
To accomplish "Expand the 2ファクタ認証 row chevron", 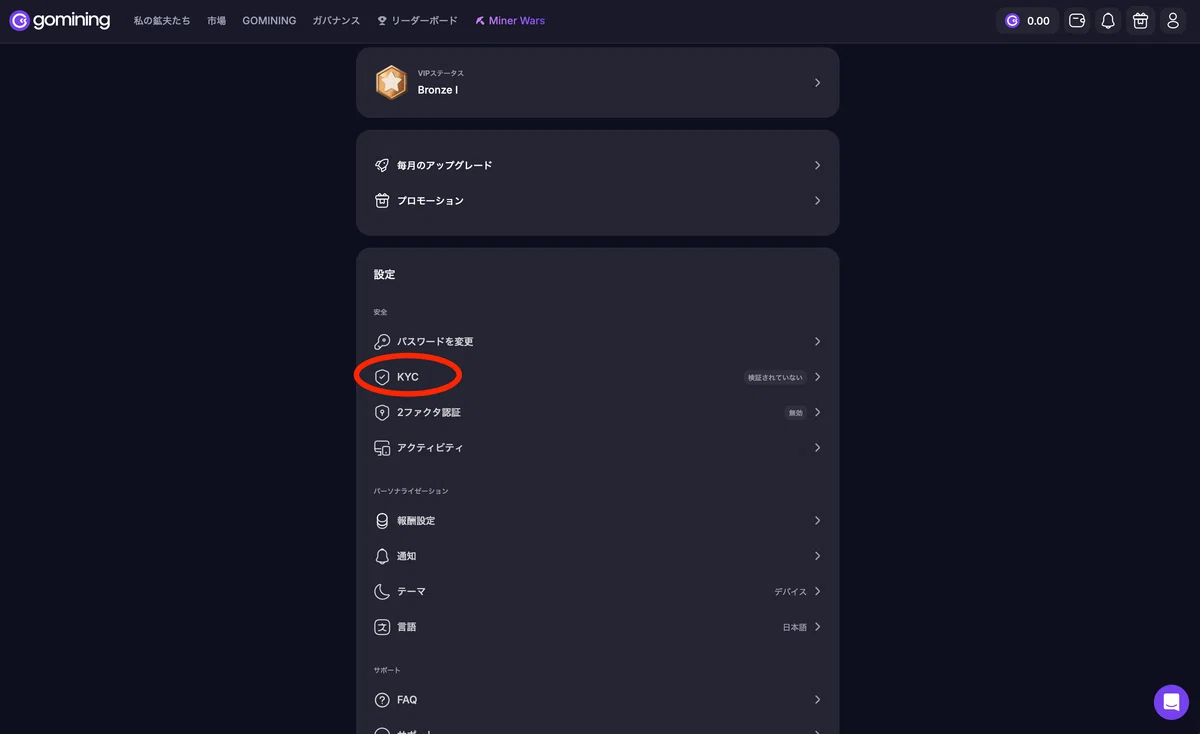I will pyautogui.click(x=817, y=412).
